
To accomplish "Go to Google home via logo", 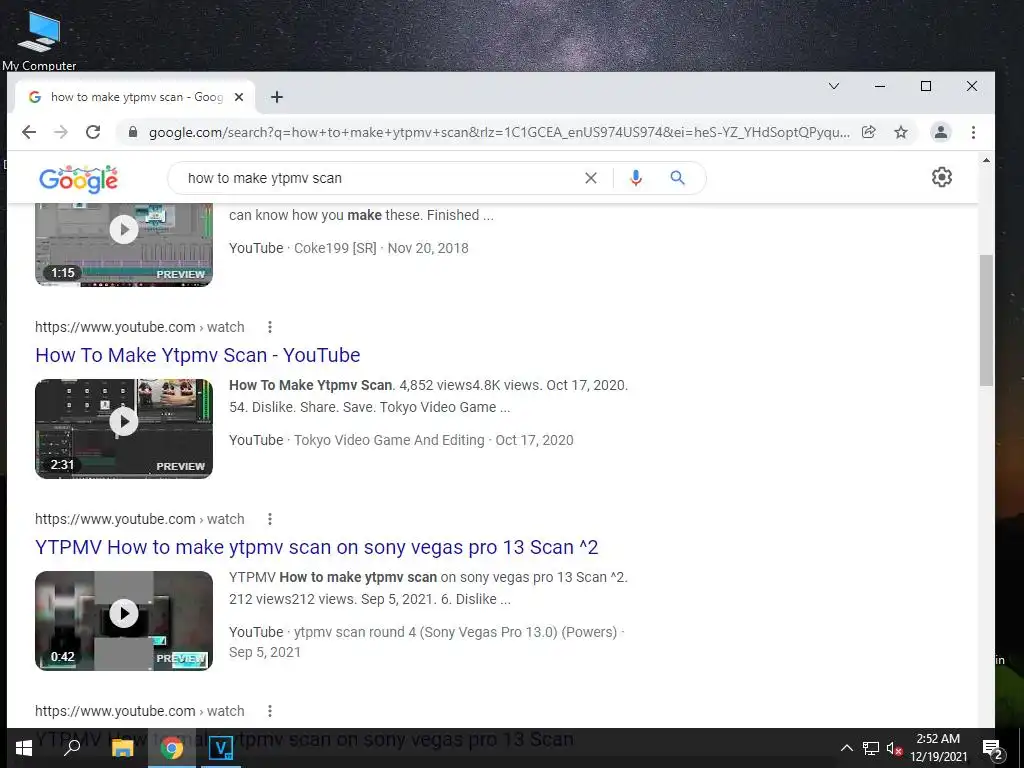I will click(x=78, y=179).
